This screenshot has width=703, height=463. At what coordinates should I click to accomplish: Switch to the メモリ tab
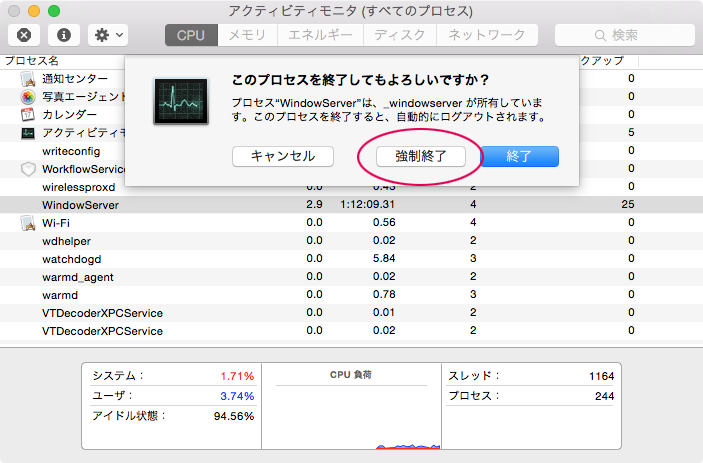pos(247,35)
